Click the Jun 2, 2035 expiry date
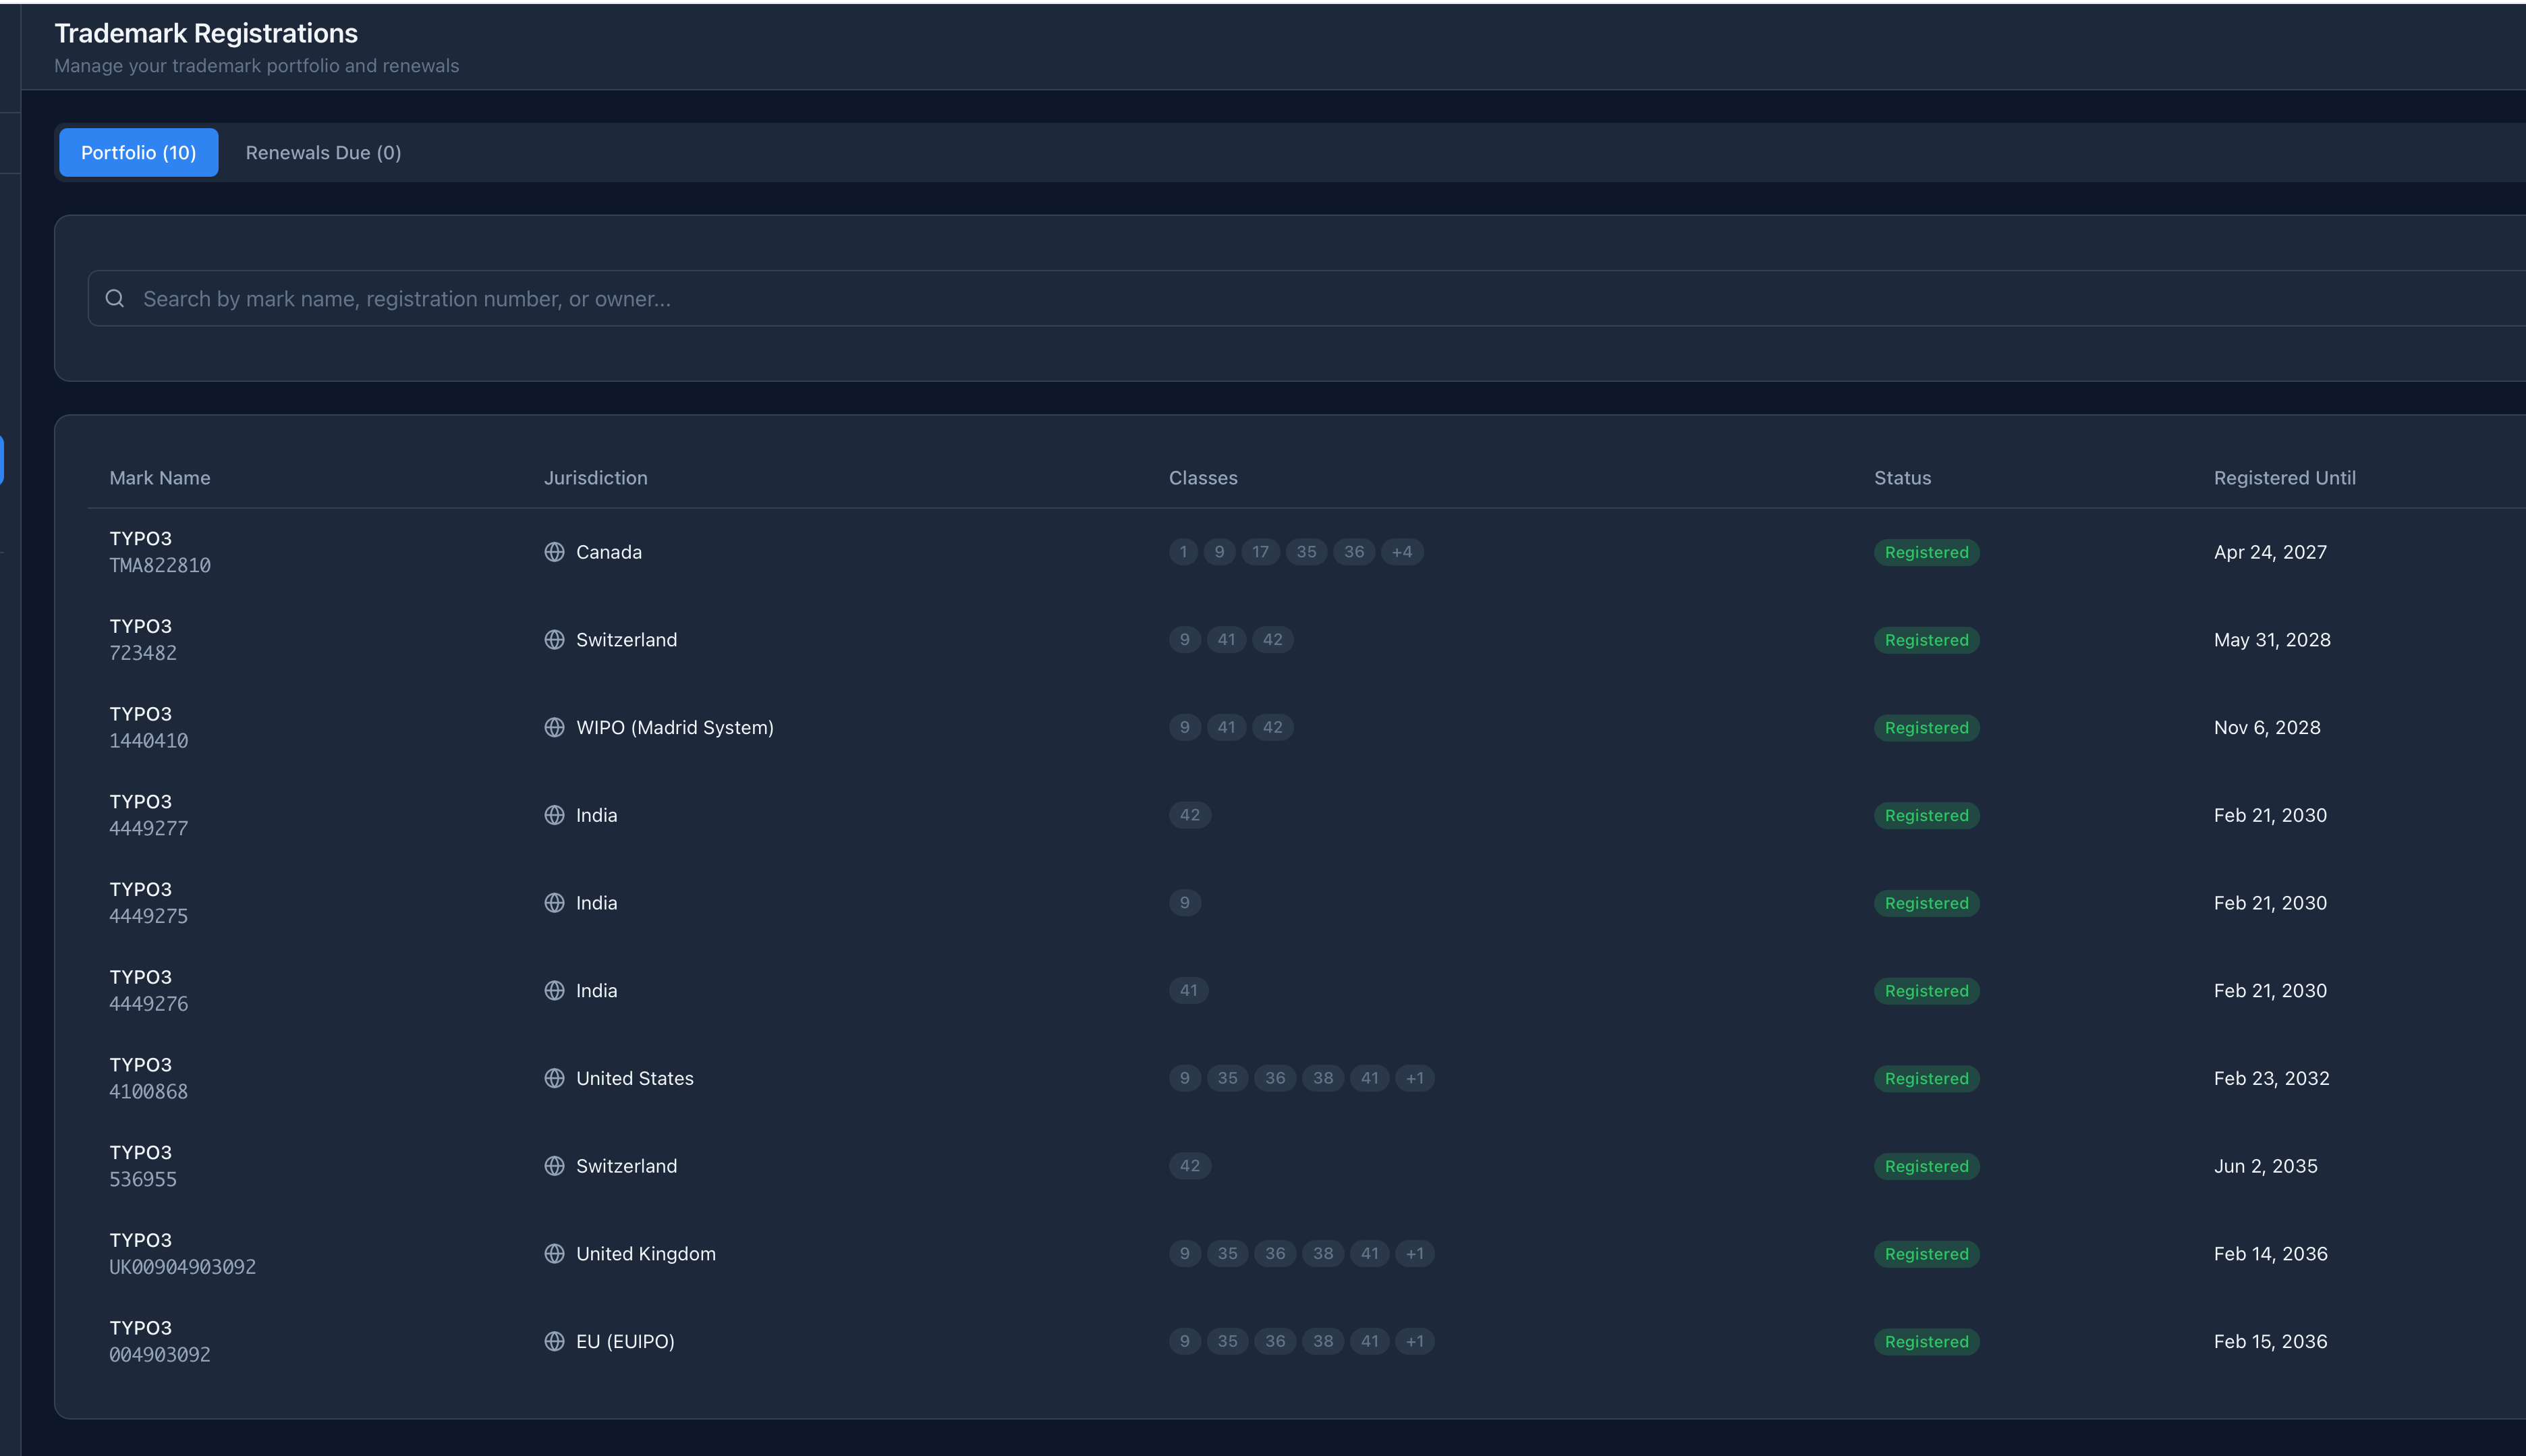The width and height of the screenshot is (2526, 1456). [x=2265, y=1166]
